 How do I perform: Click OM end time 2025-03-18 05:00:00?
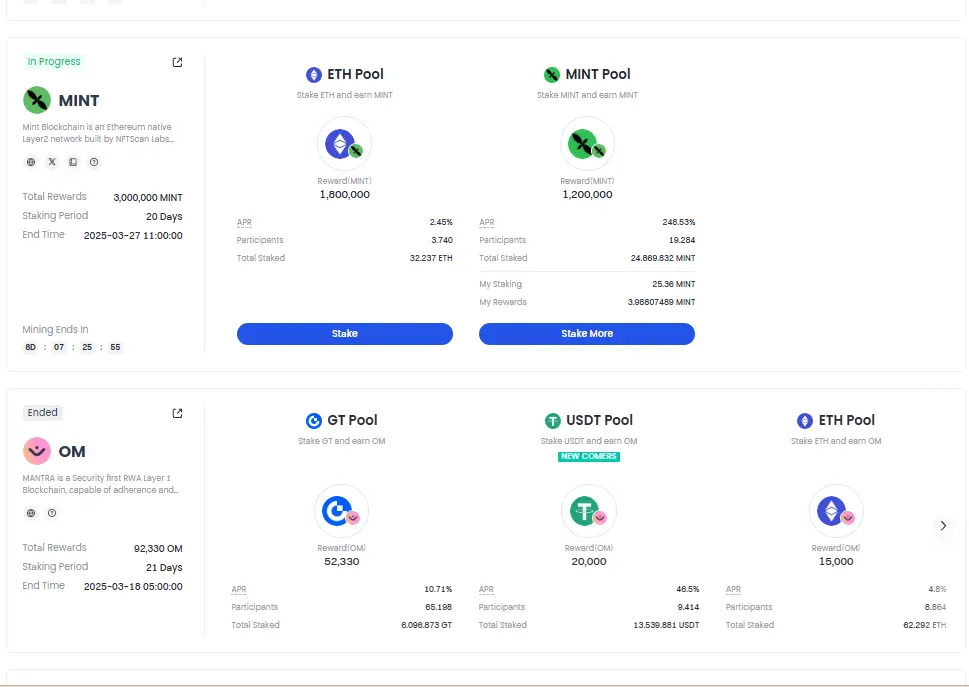[133, 586]
